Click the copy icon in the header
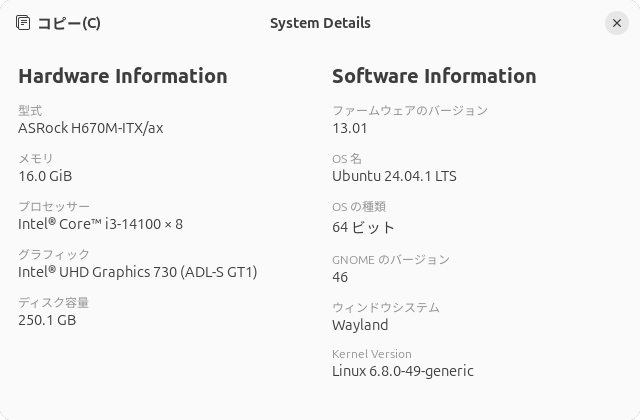This screenshot has width=640, height=420. point(23,22)
